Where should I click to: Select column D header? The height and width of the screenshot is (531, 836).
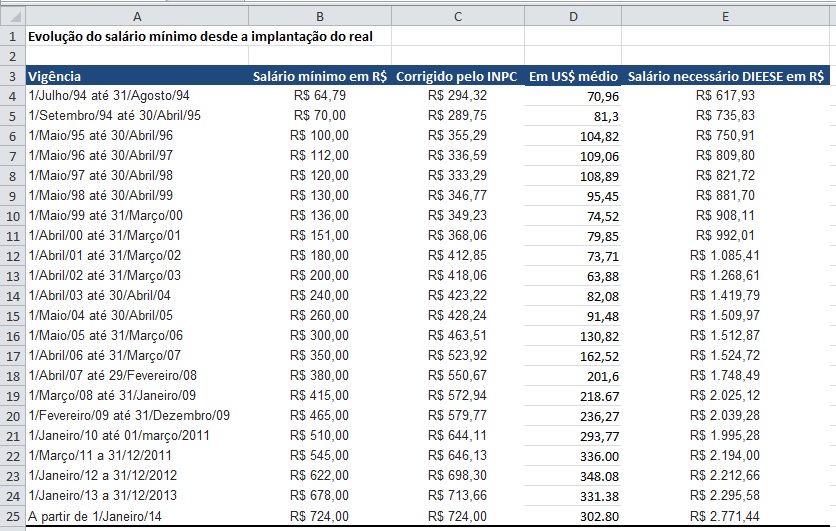(573, 17)
